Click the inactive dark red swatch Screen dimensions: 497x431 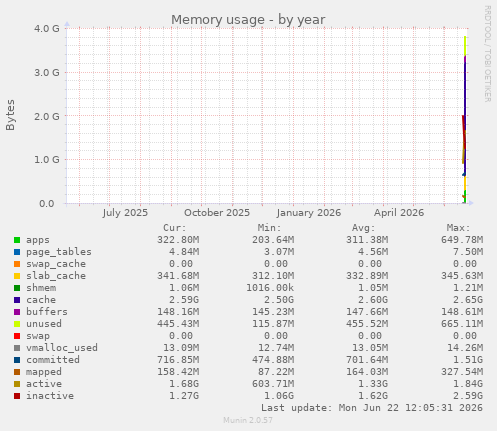[17, 396]
